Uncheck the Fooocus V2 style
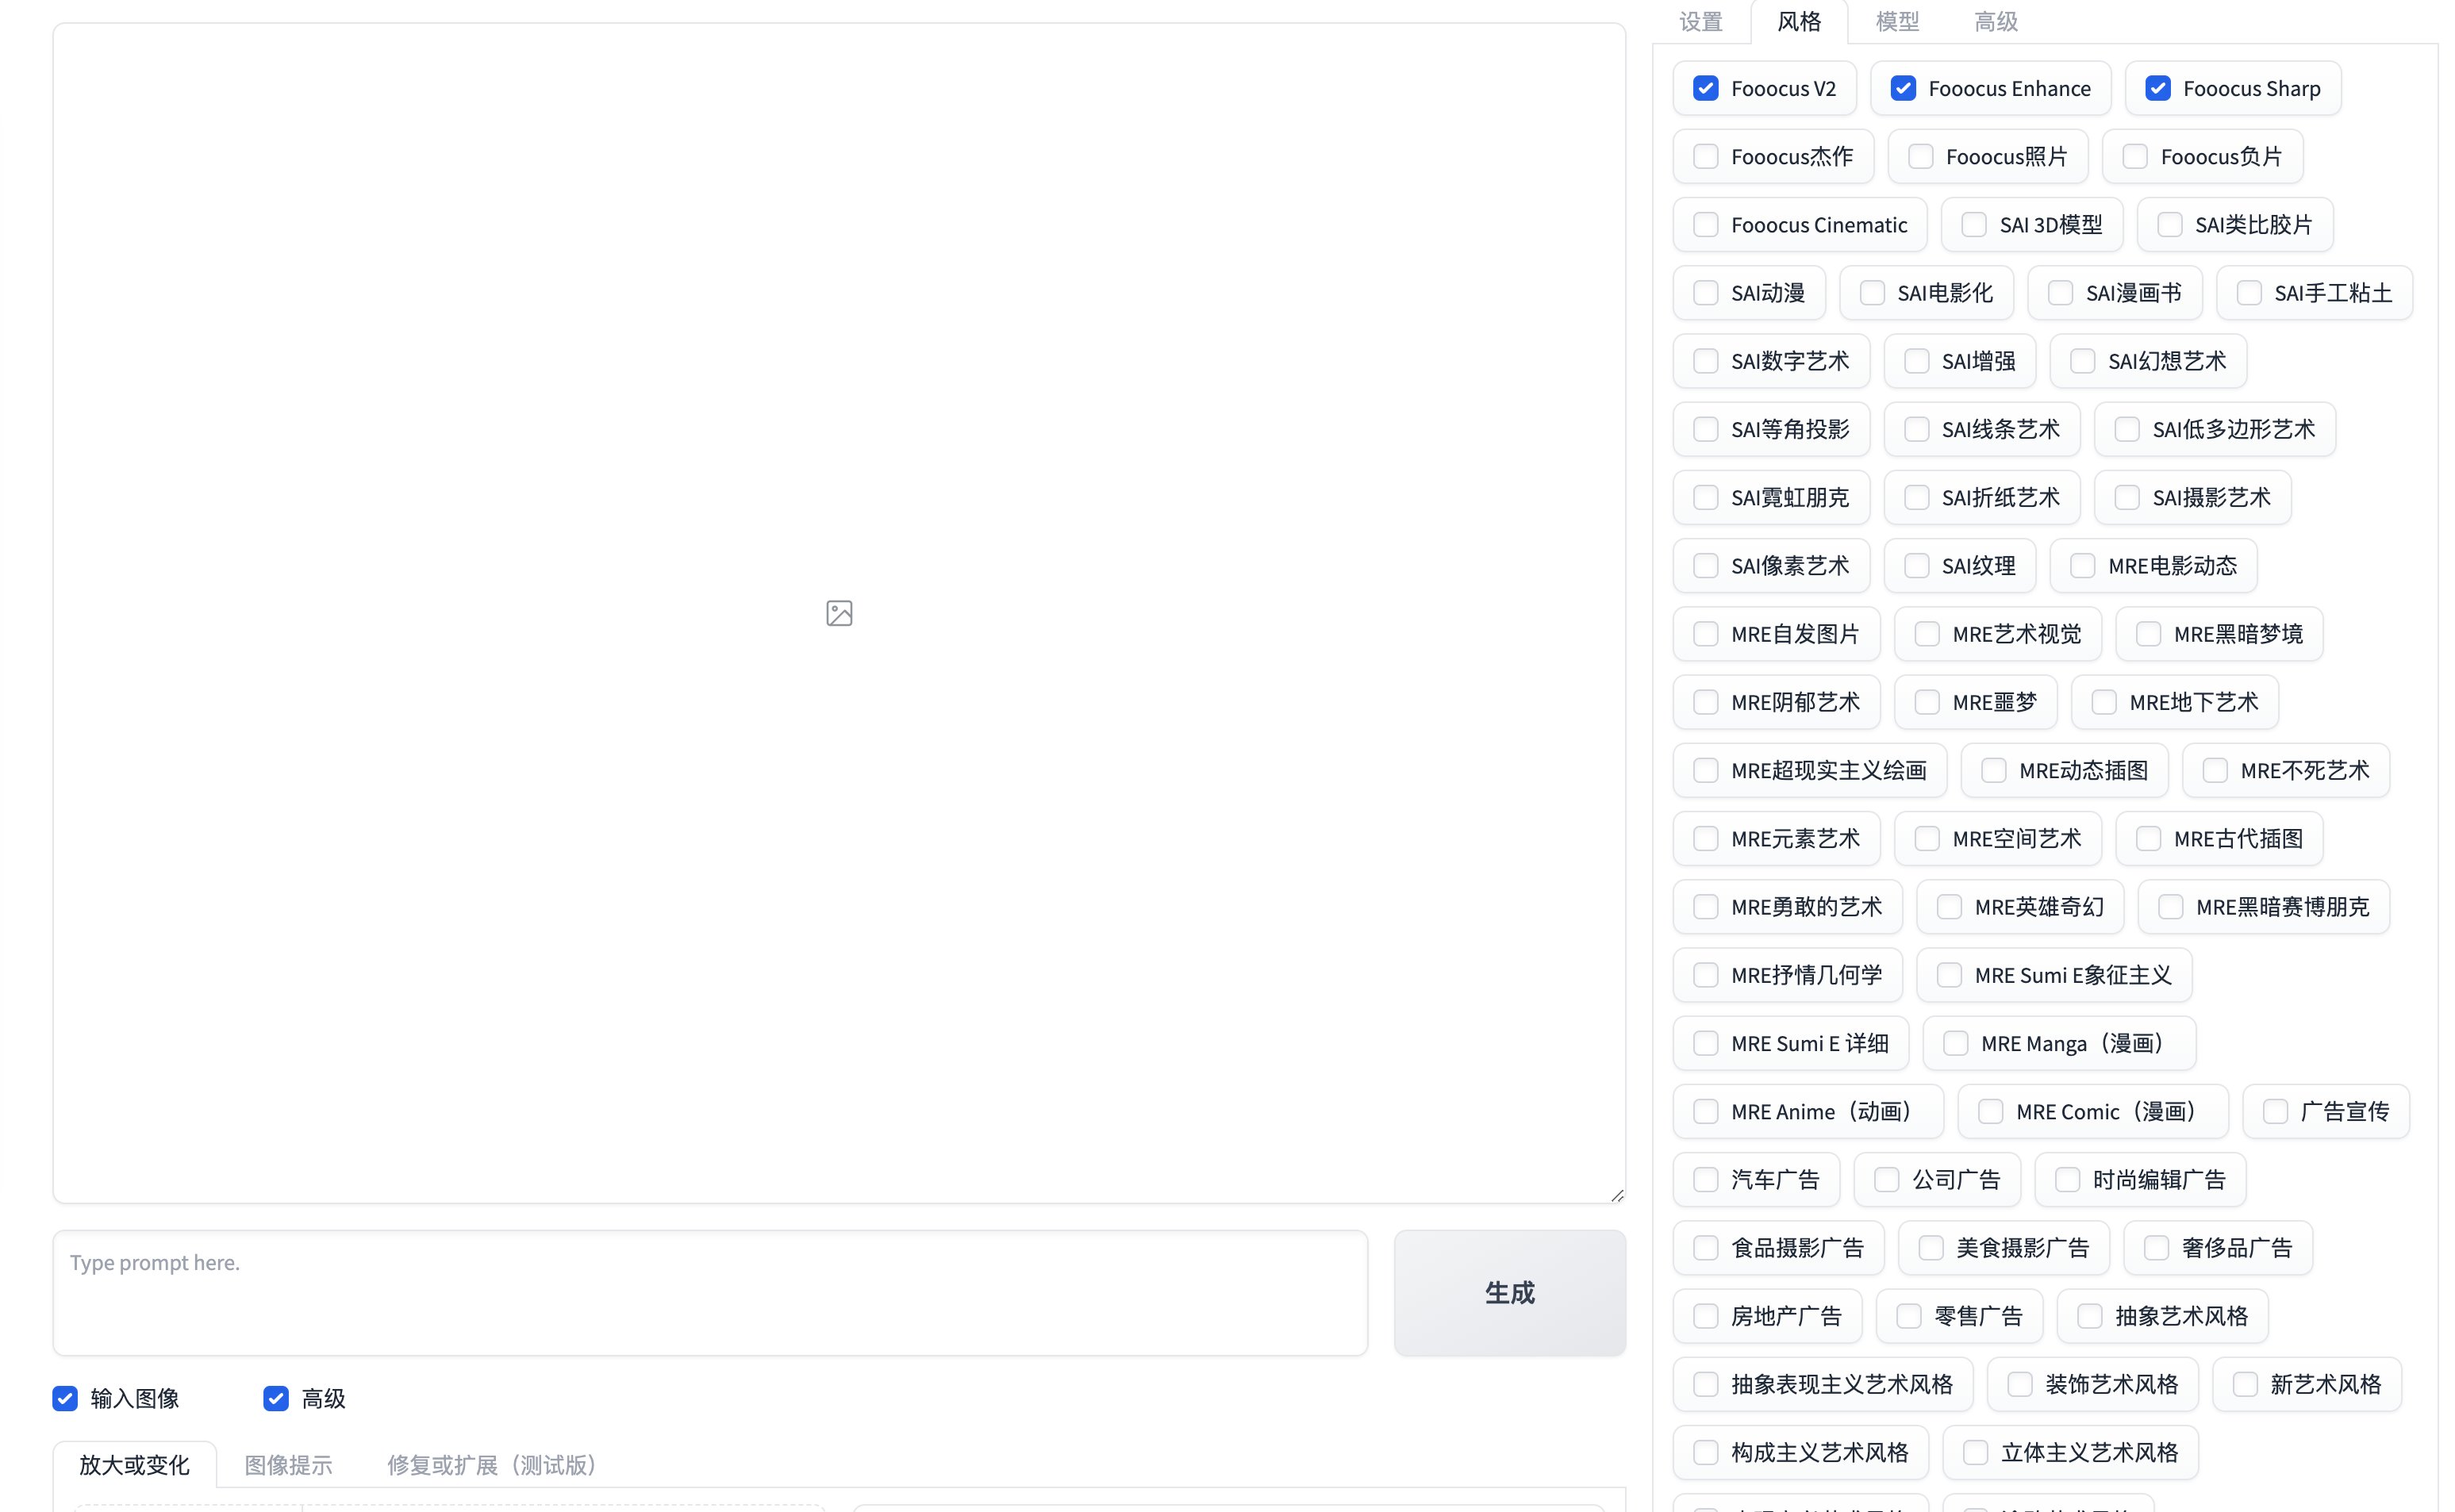Image resolution: width=2455 pixels, height=1512 pixels. coord(1705,88)
